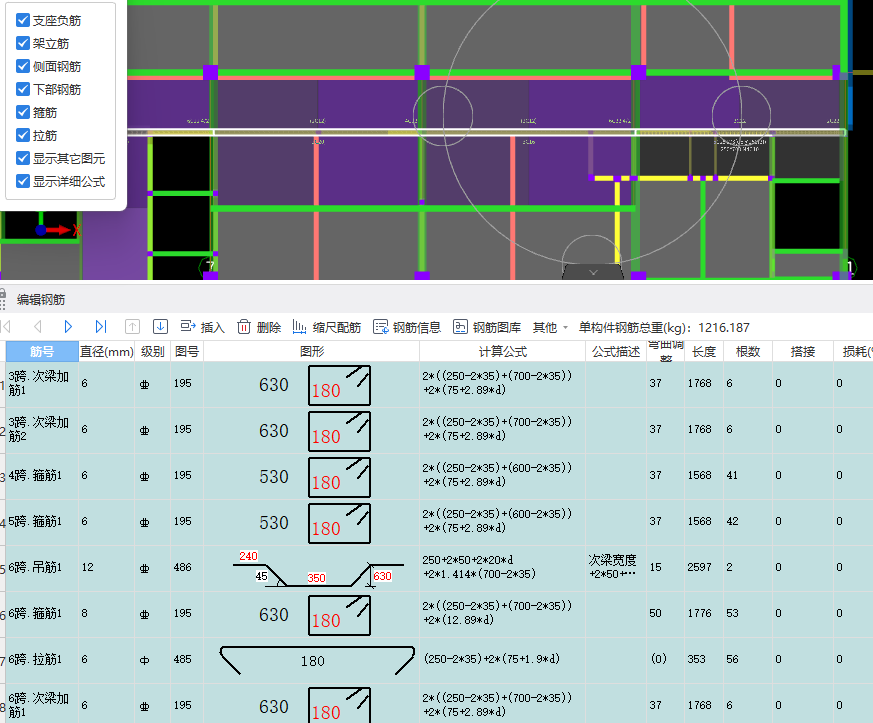
Task: Toggle 下部钢筋 checkbox
Action: coord(23,89)
